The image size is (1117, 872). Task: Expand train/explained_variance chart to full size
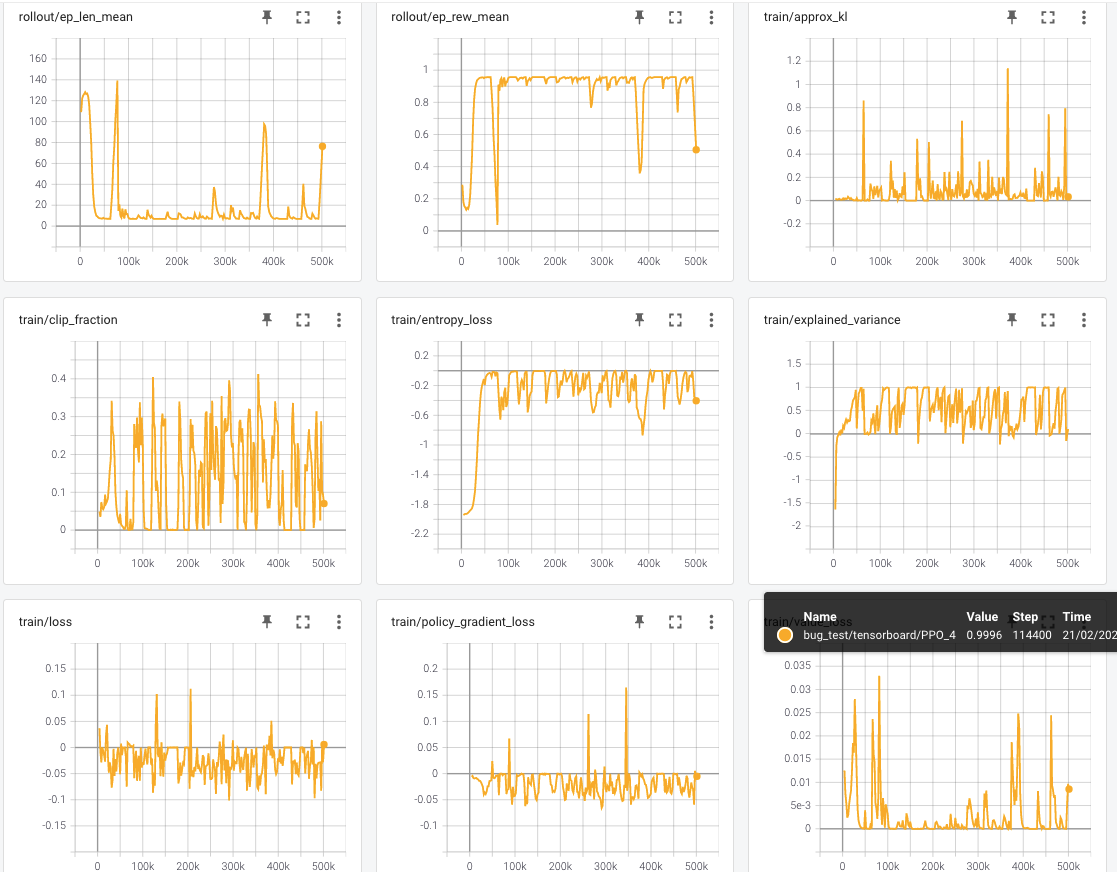click(x=1048, y=320)
